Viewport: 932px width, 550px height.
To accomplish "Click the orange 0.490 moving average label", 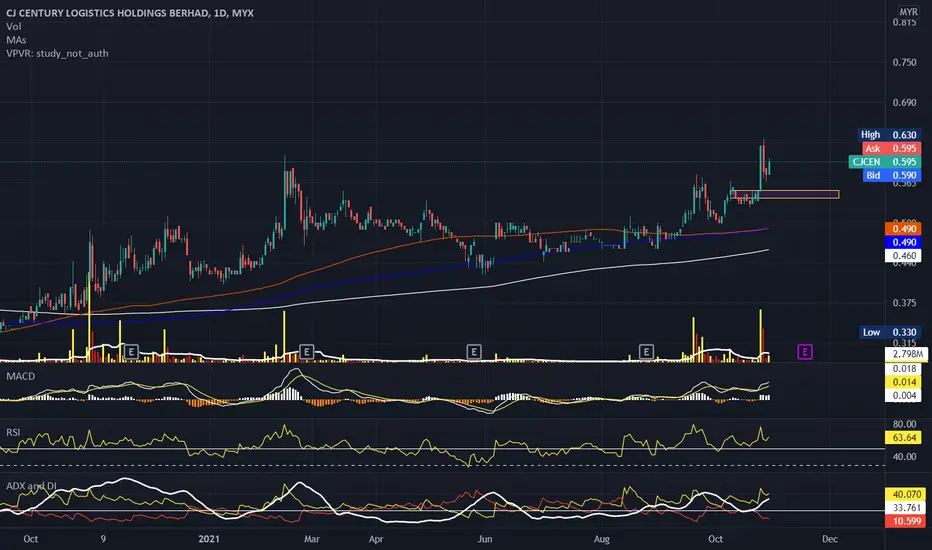I will [x=903, y=229].
